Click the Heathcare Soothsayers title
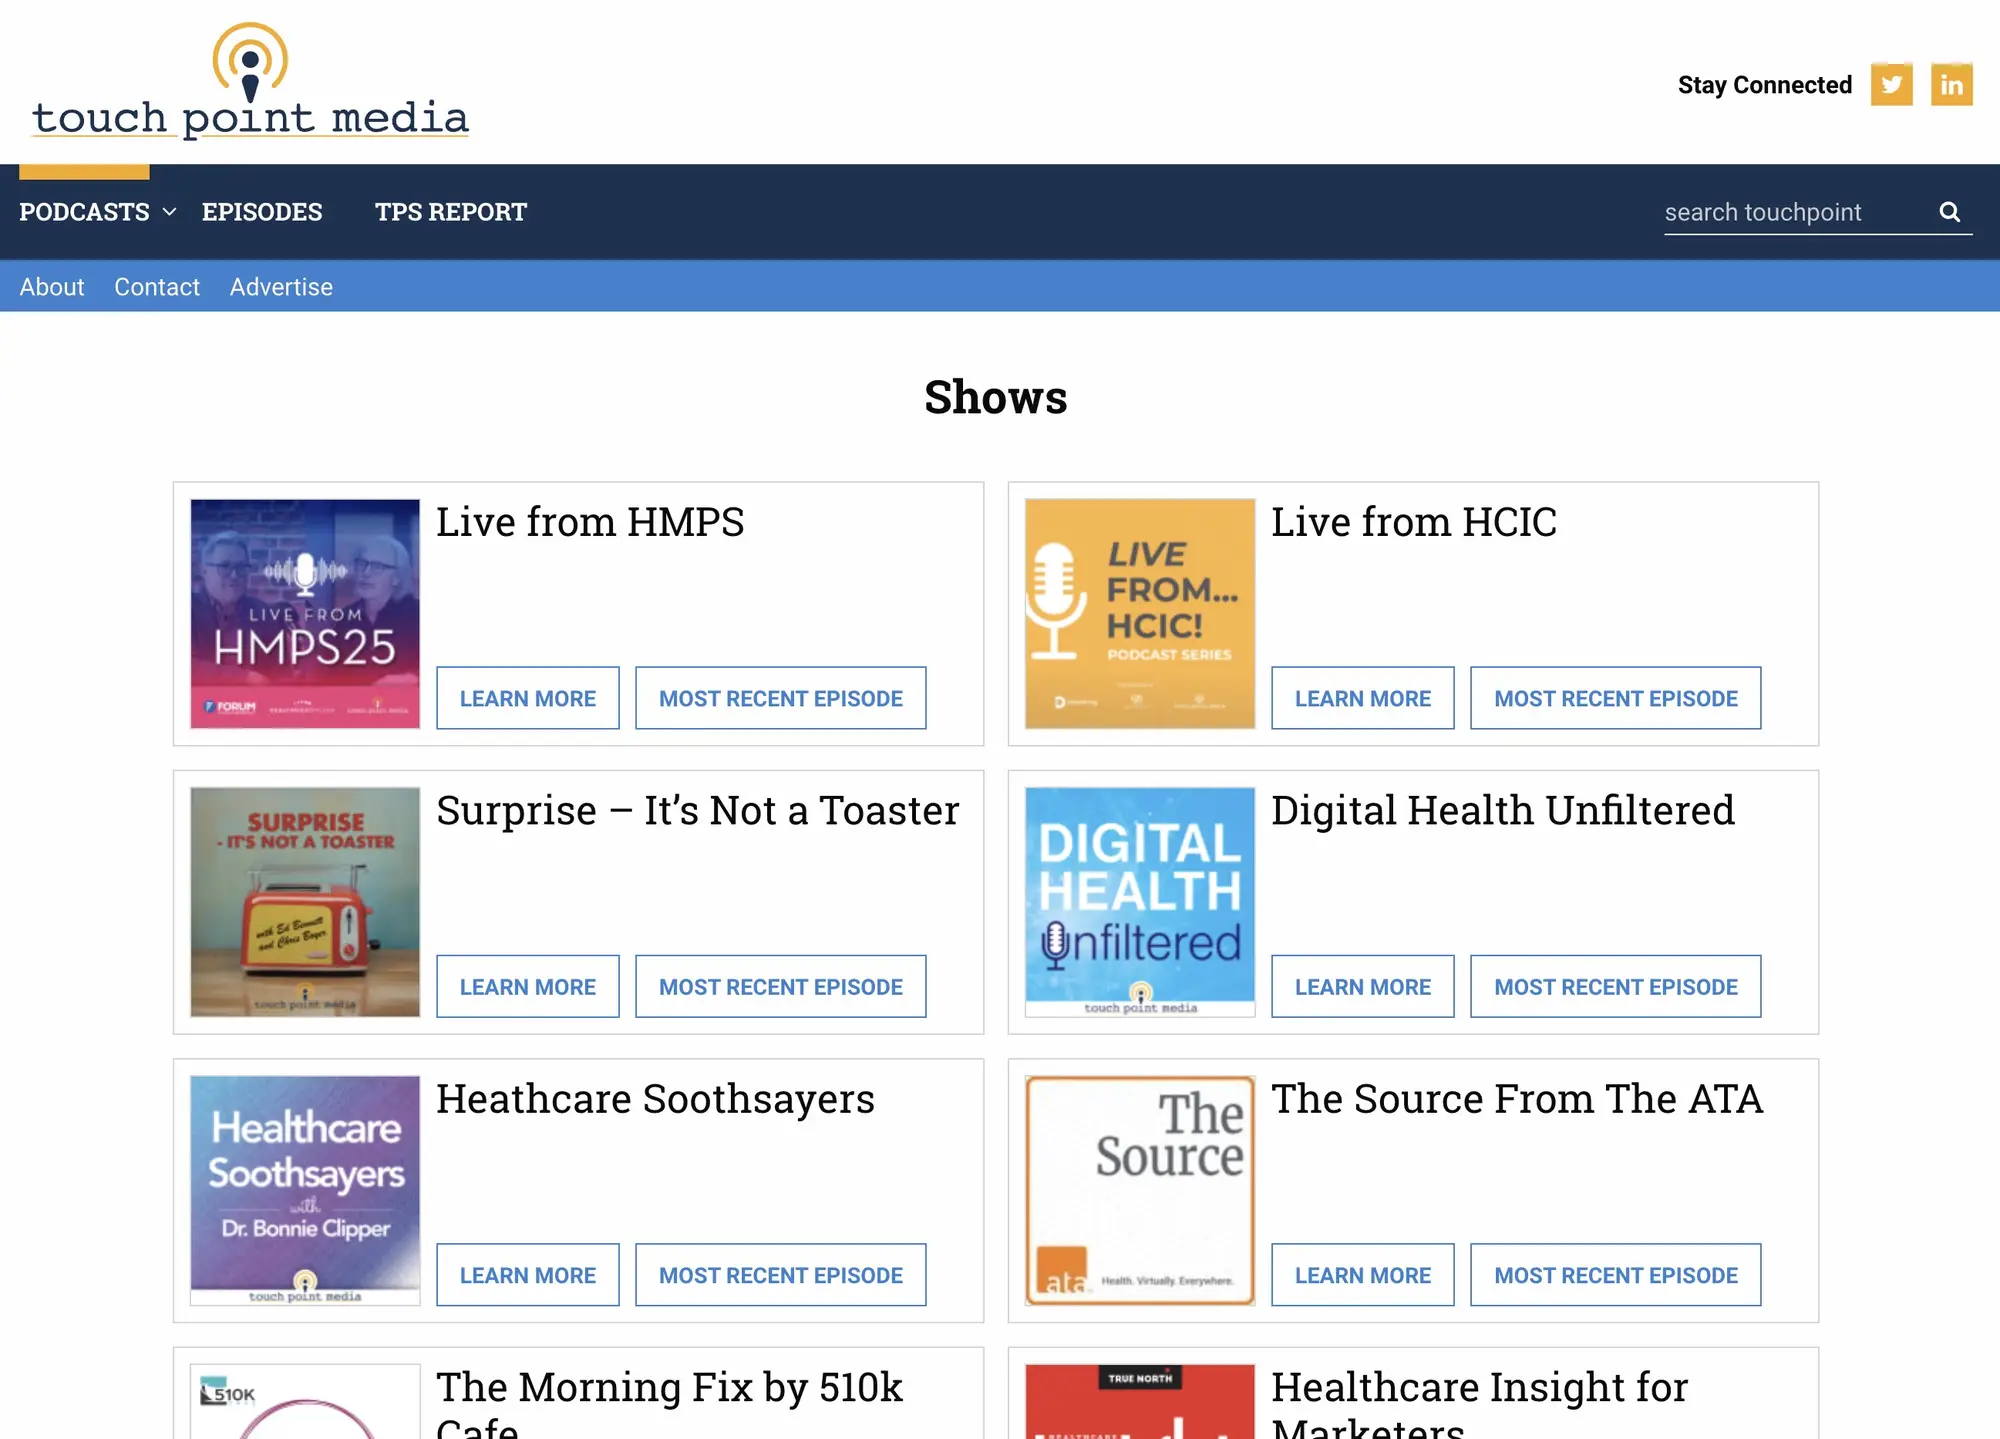Screen dimensions: 2000x1439 pos(656,1099)
